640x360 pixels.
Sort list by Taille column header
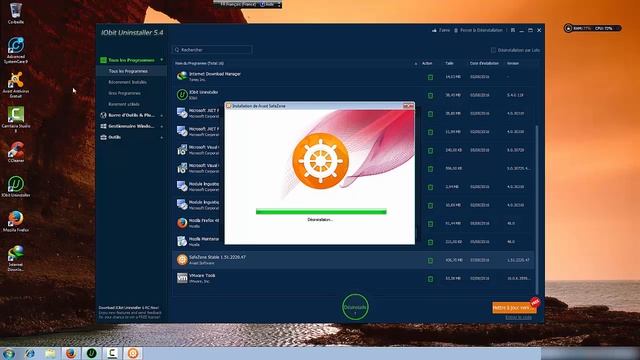(x=449, y=63)
